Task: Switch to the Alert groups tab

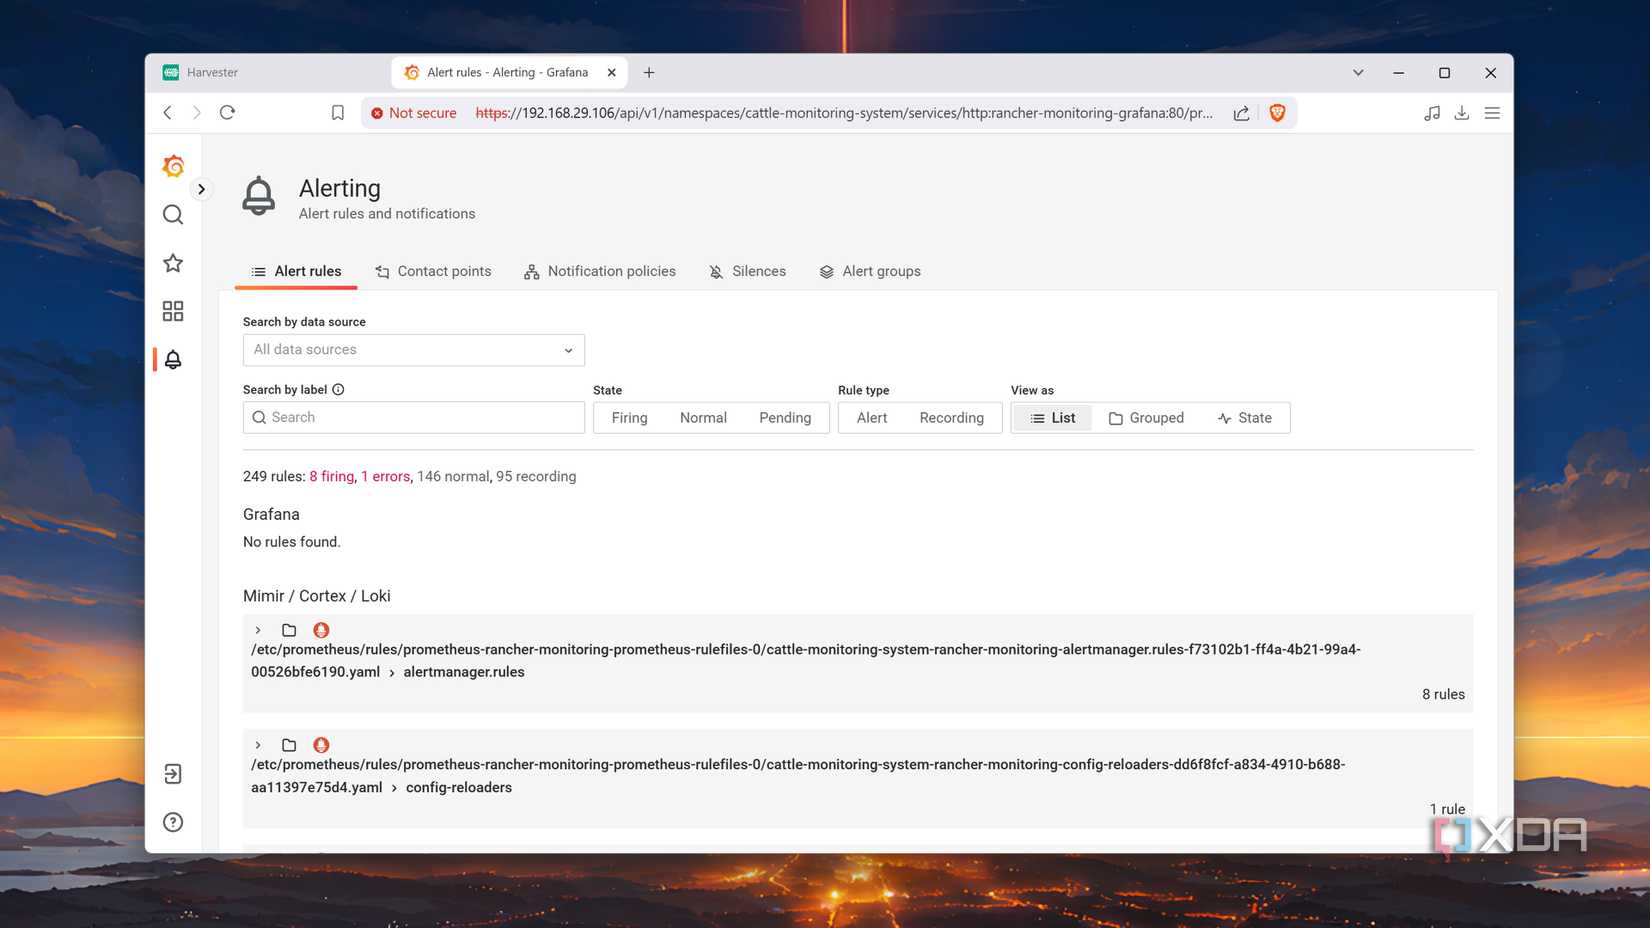Action: pyautogui.click(x=870, y=271)
